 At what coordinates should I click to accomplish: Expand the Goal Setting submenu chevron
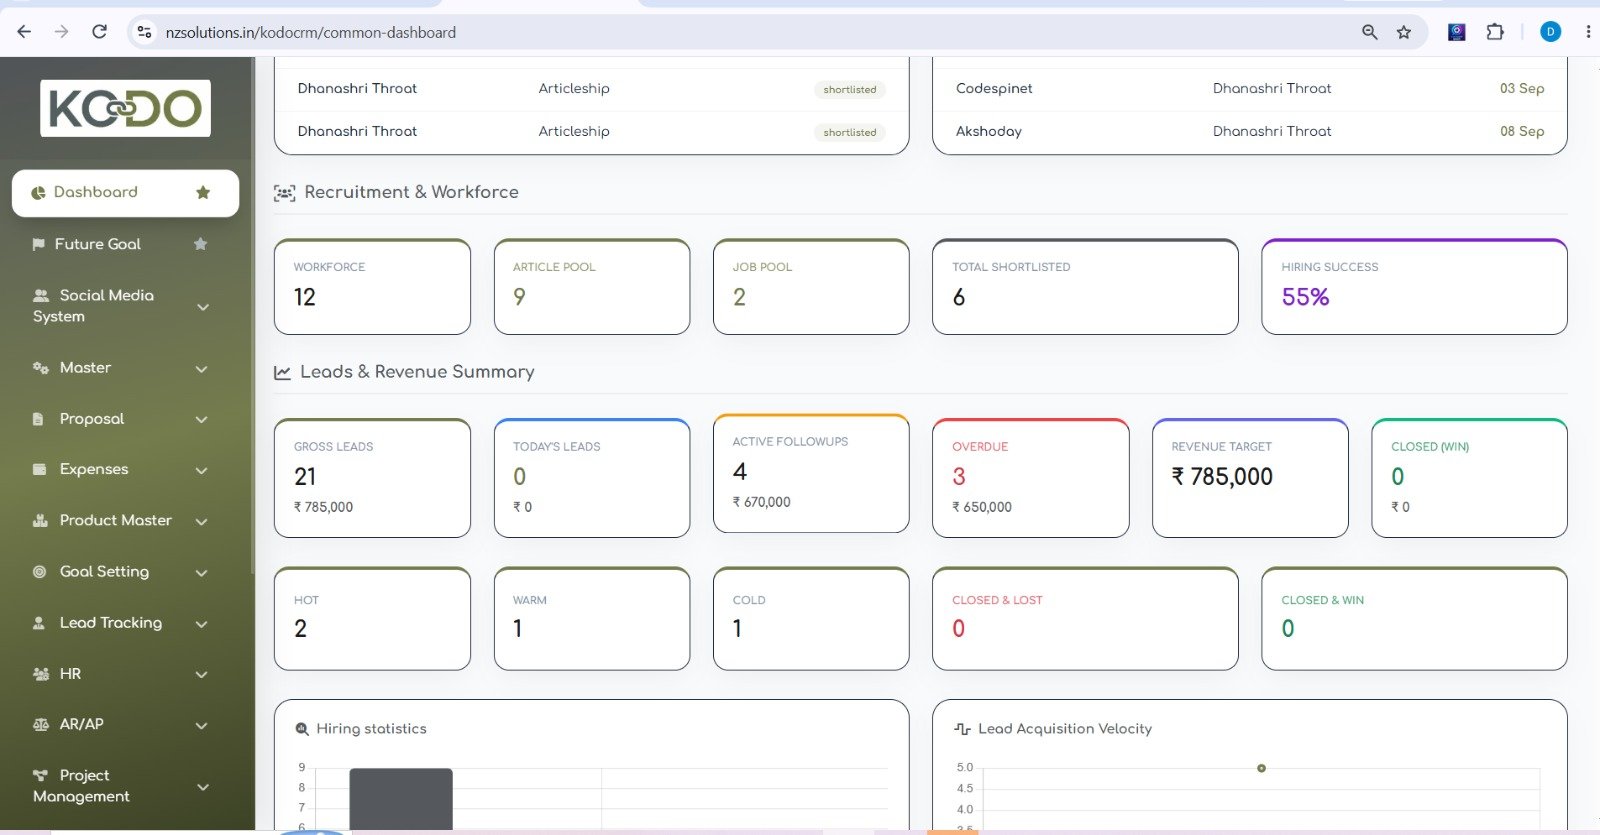(x=202, y=573)
